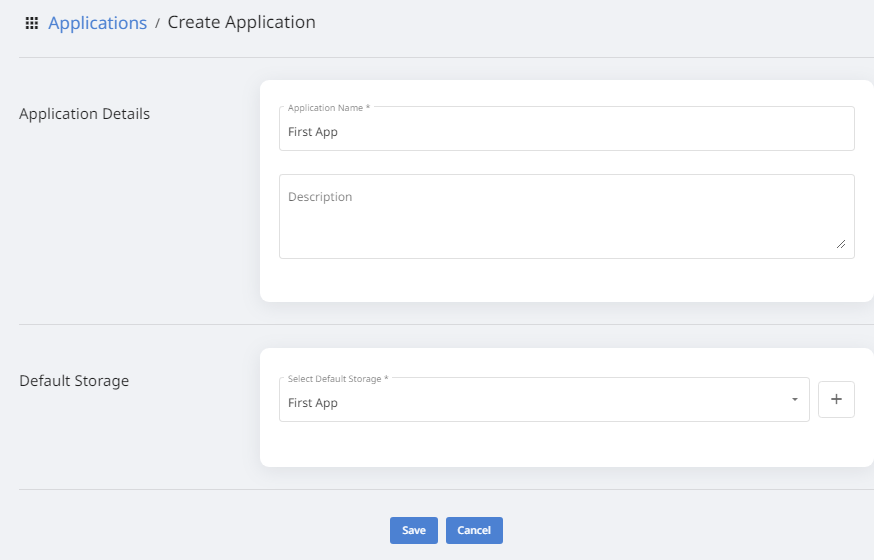Open the apps grid icon
The image size is (874, 560).
[32, 23]
